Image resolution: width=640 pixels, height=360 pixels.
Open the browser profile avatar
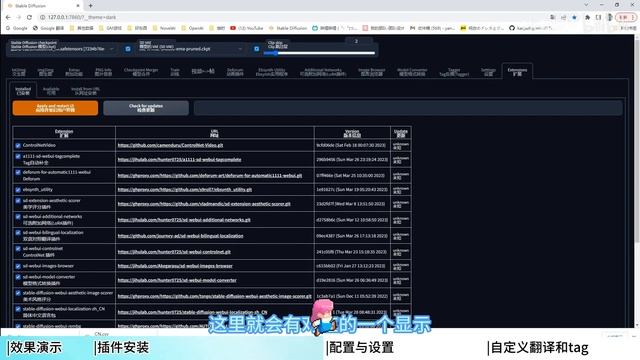(610, 17)
